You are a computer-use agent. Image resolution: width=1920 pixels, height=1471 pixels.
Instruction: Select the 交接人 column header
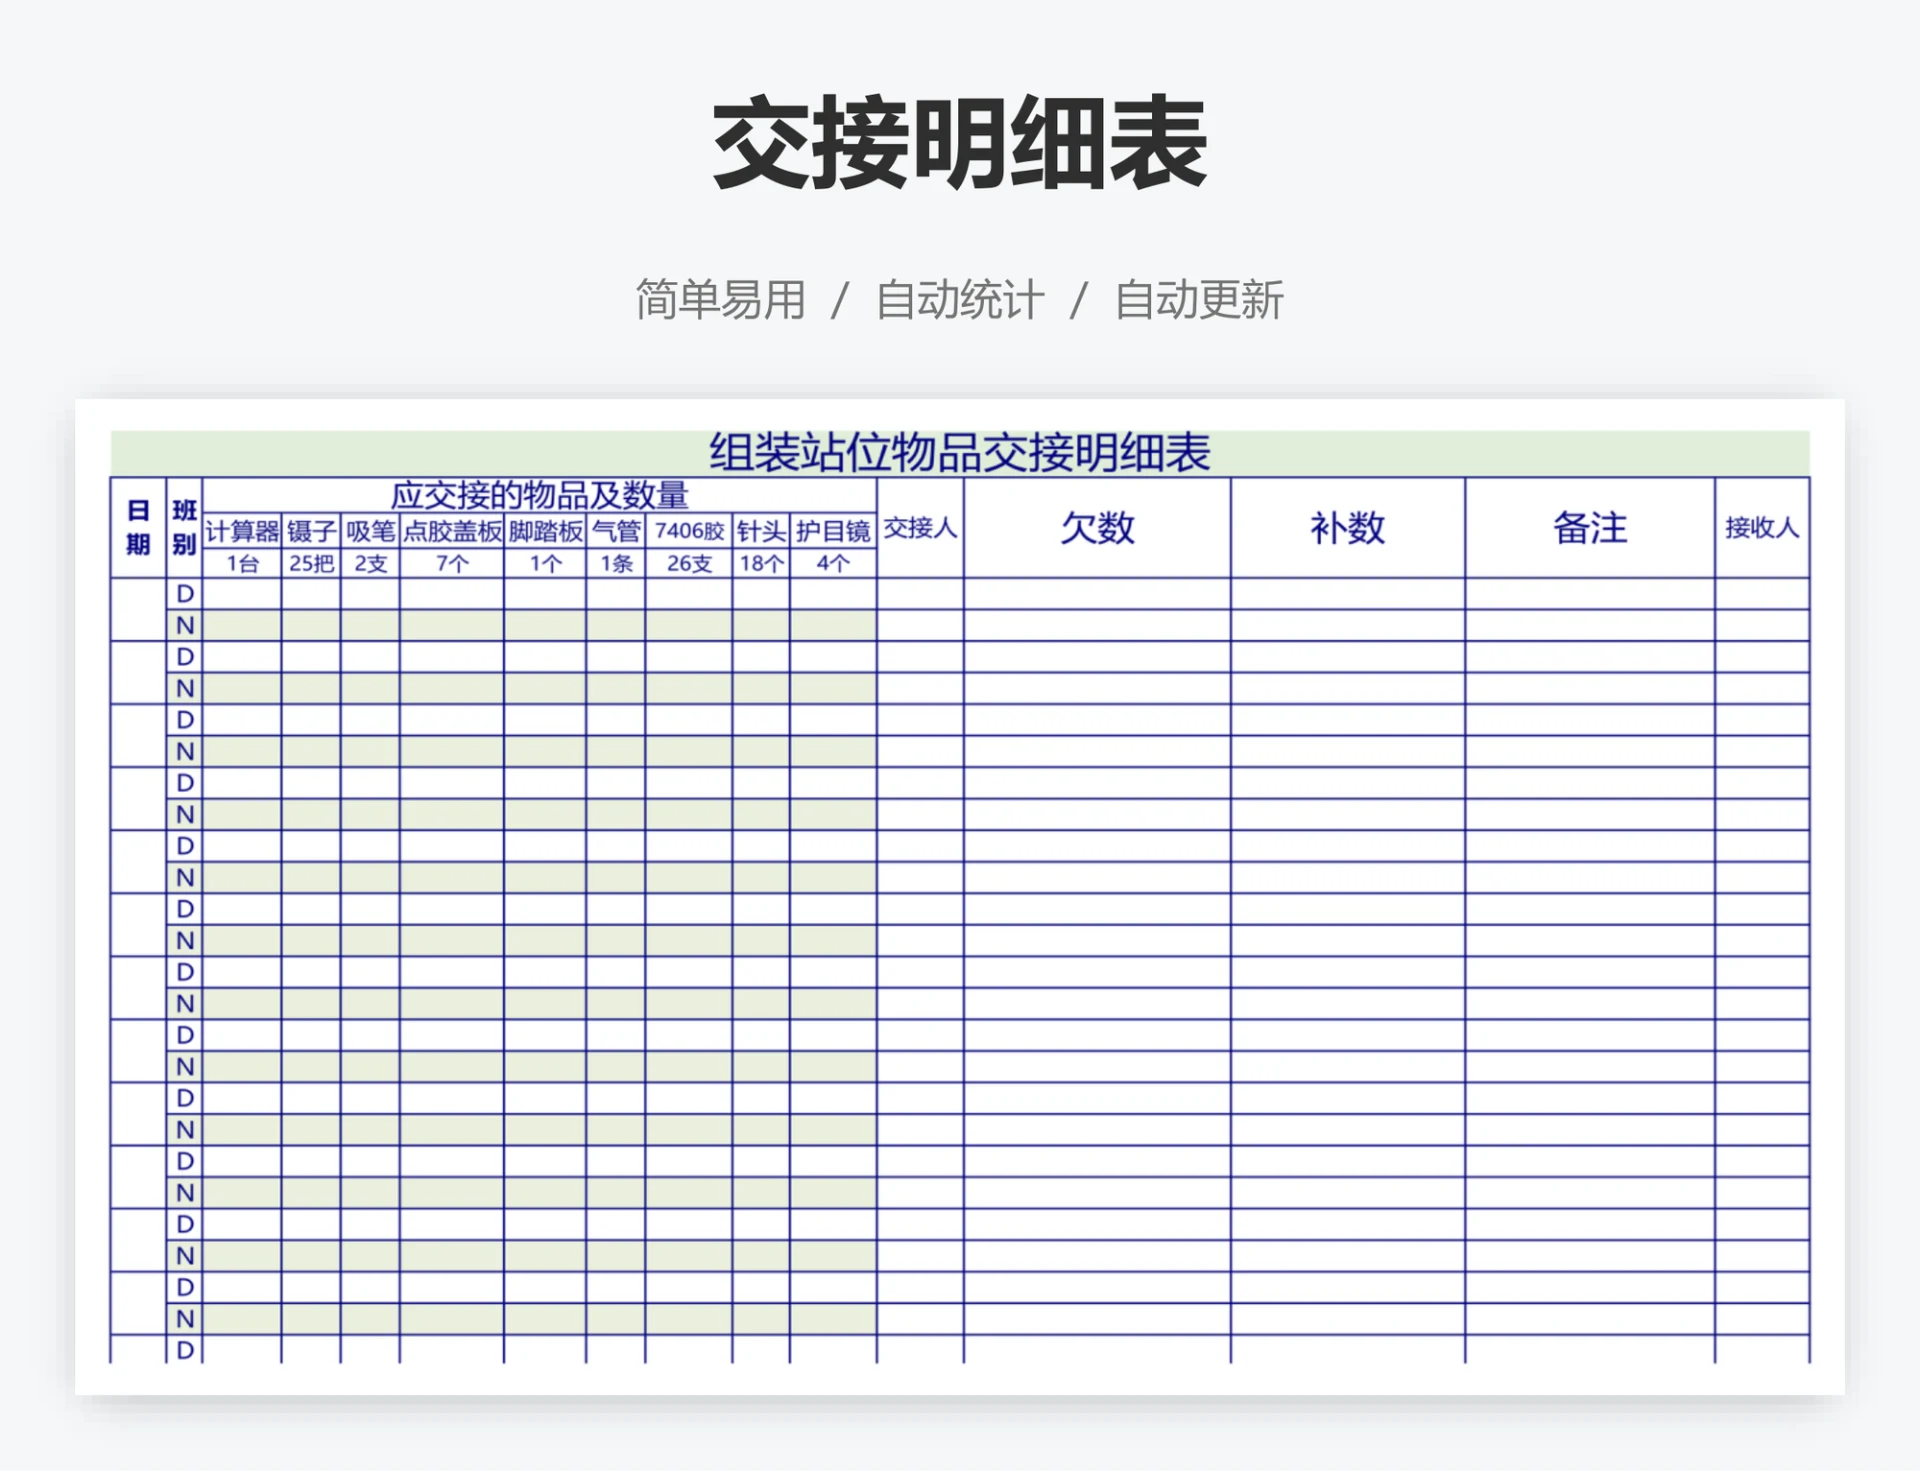pyautogui.click(x=918, y=531)
